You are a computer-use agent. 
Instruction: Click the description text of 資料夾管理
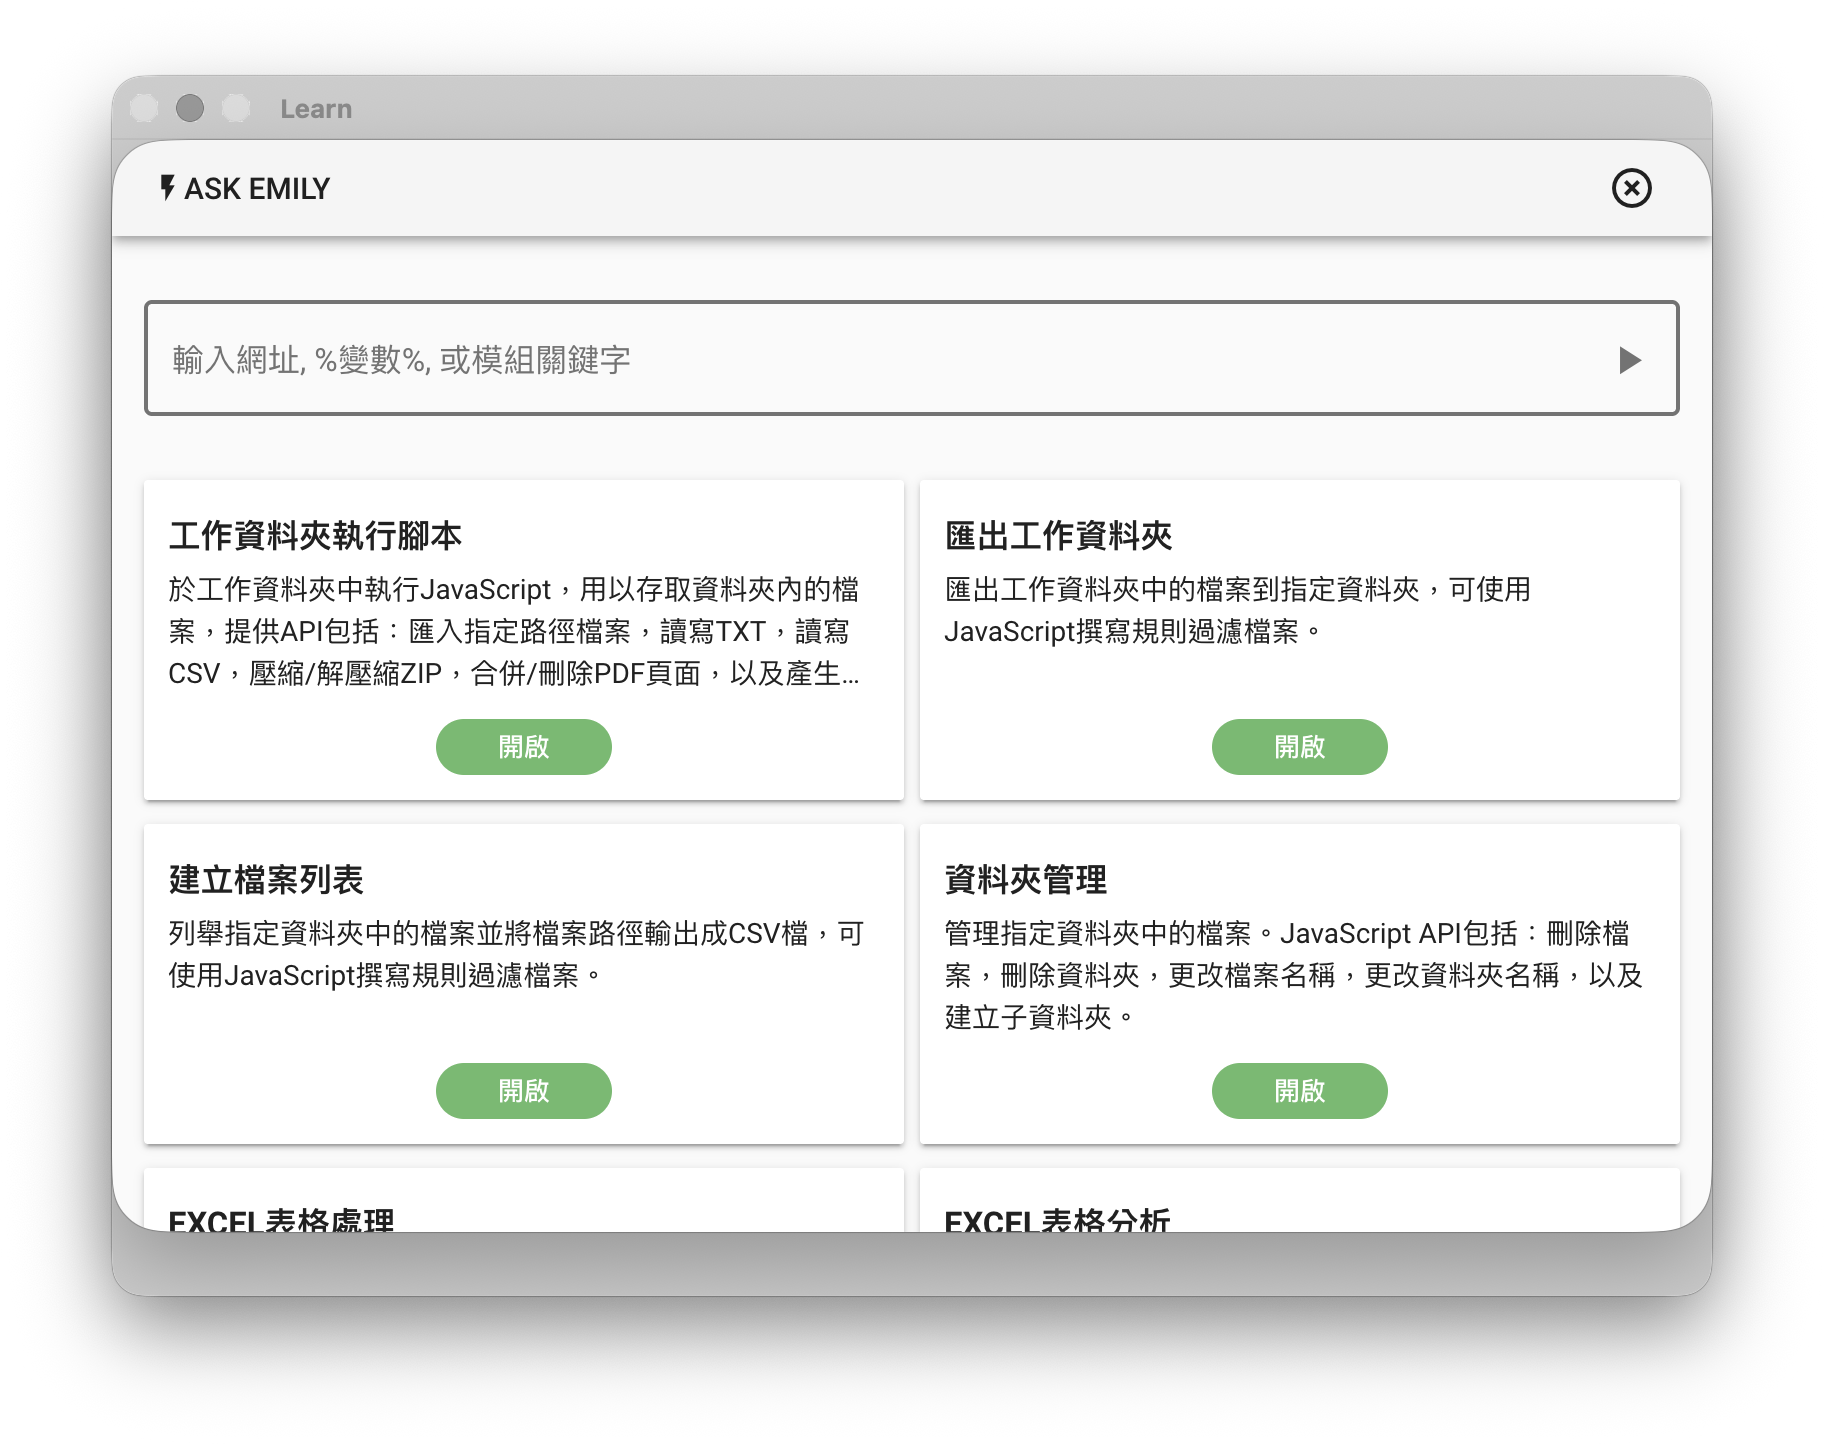(x=1293, y=975)
